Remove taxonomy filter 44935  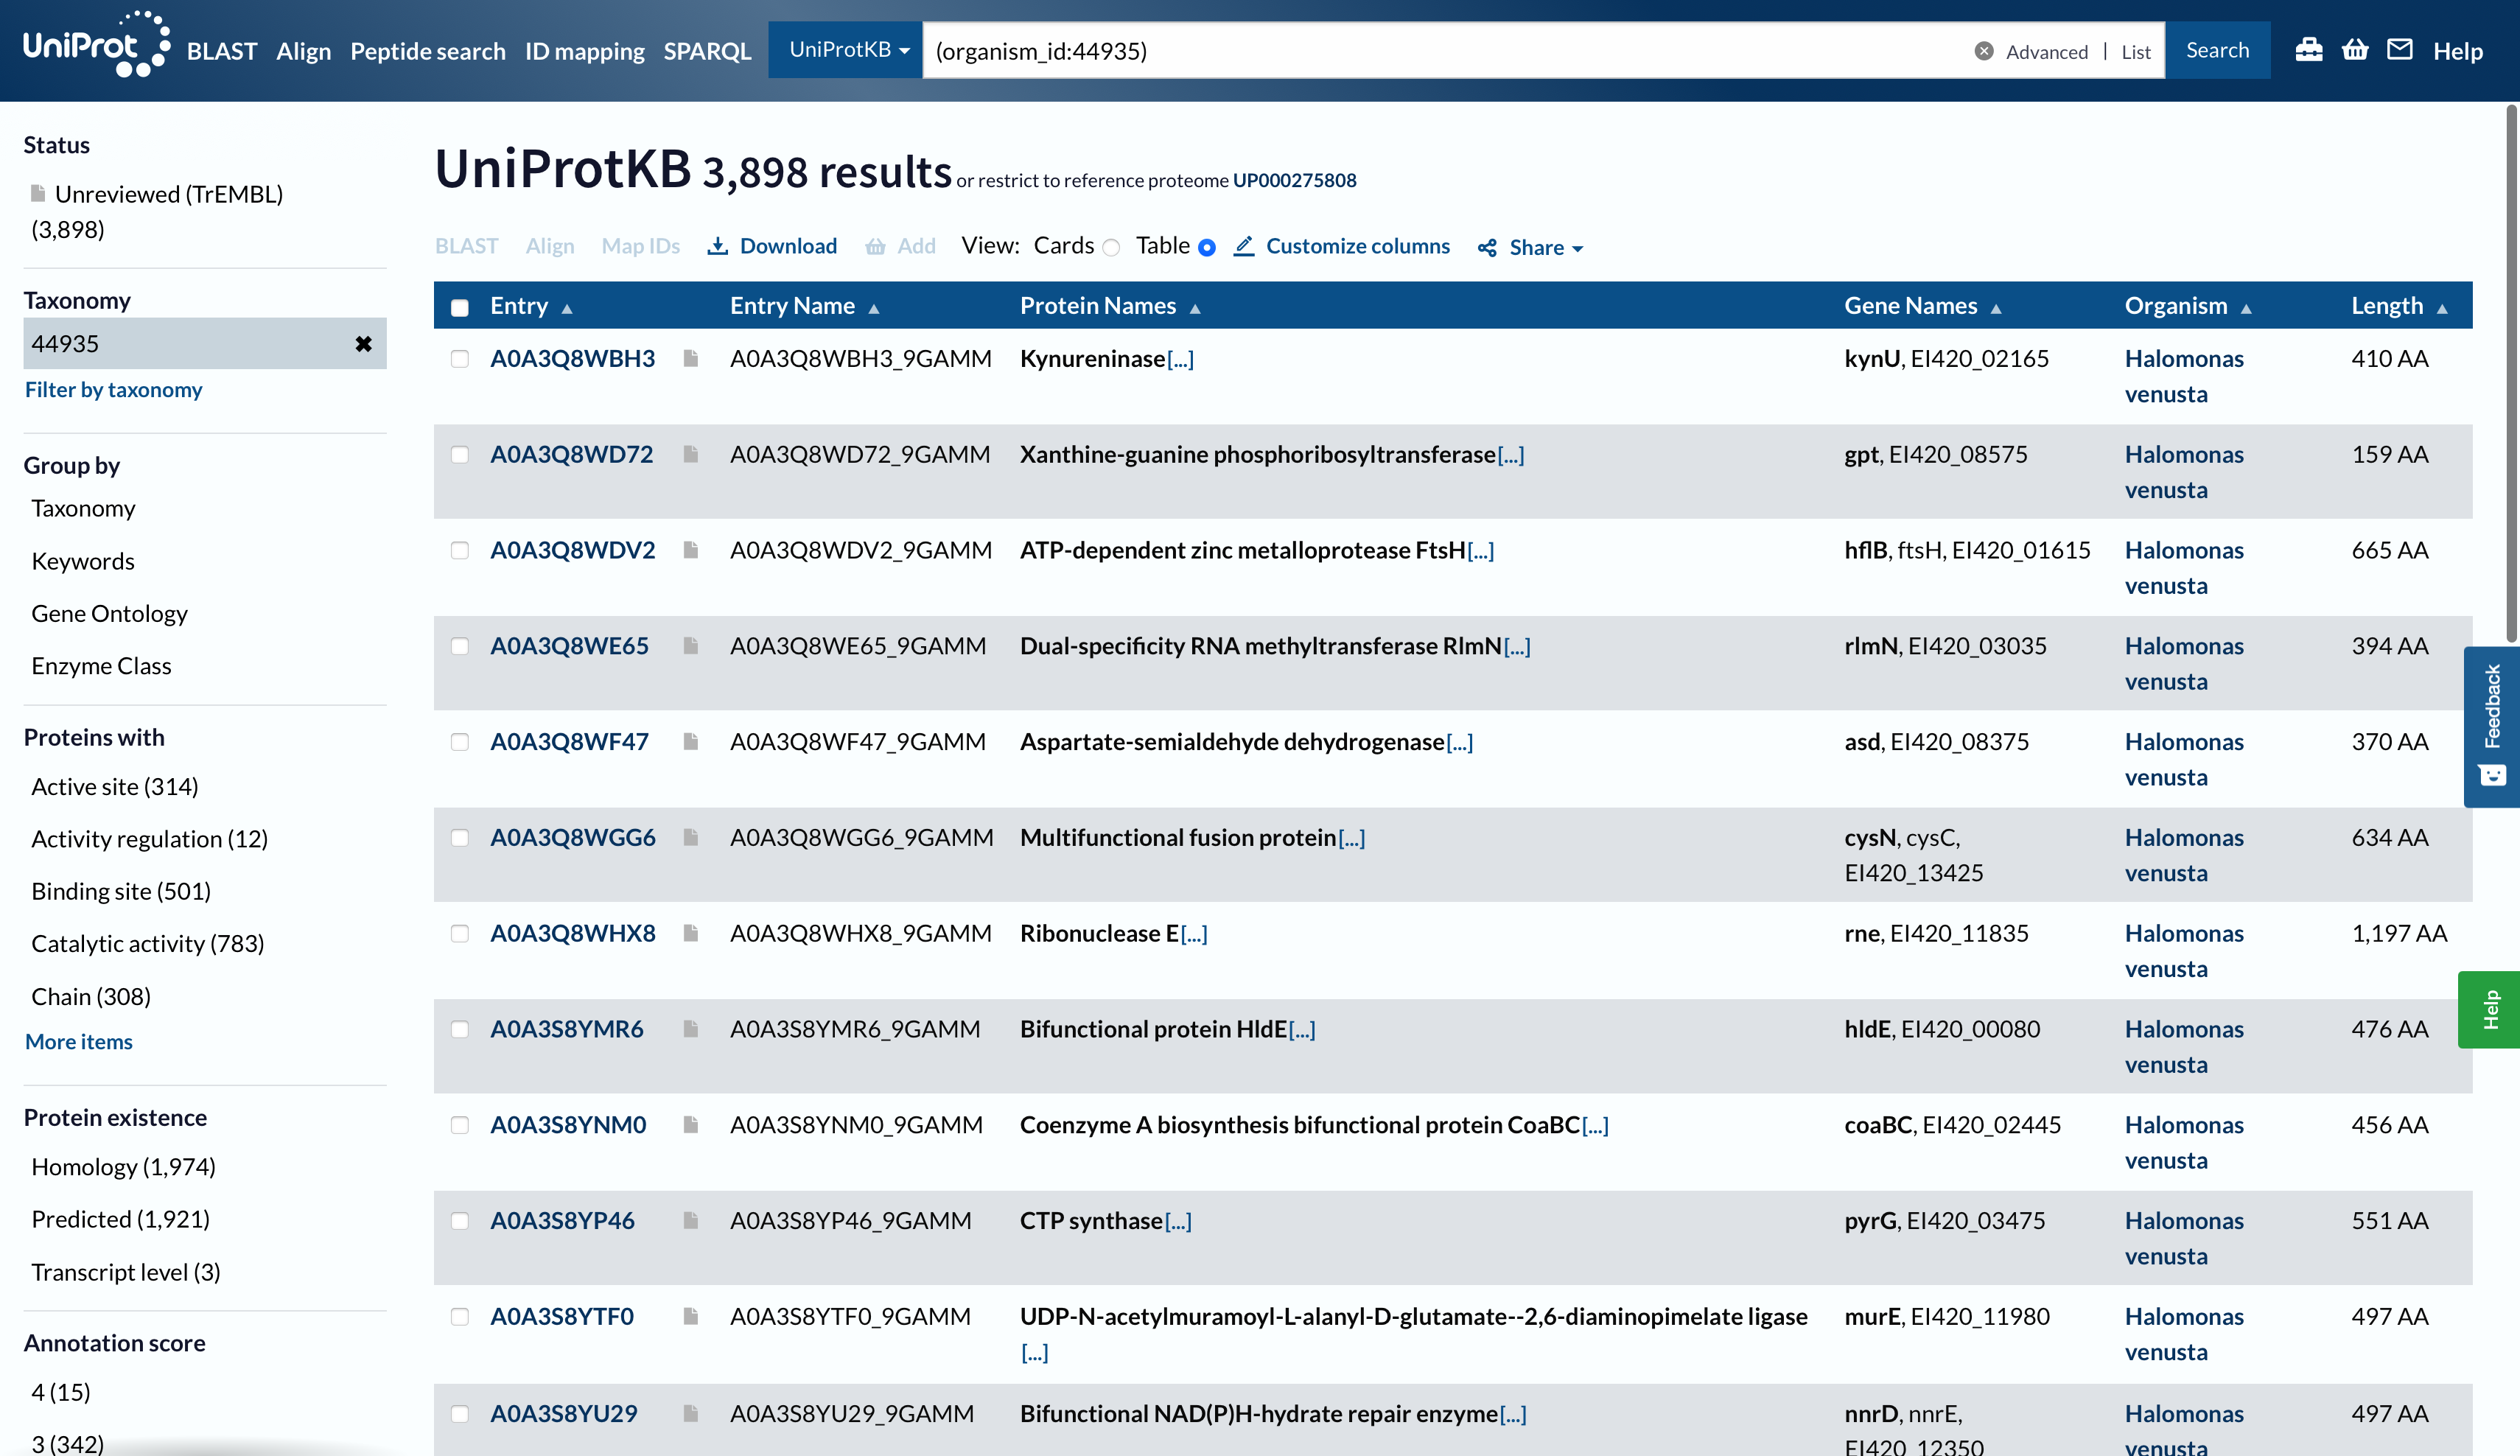click(363, 344)
